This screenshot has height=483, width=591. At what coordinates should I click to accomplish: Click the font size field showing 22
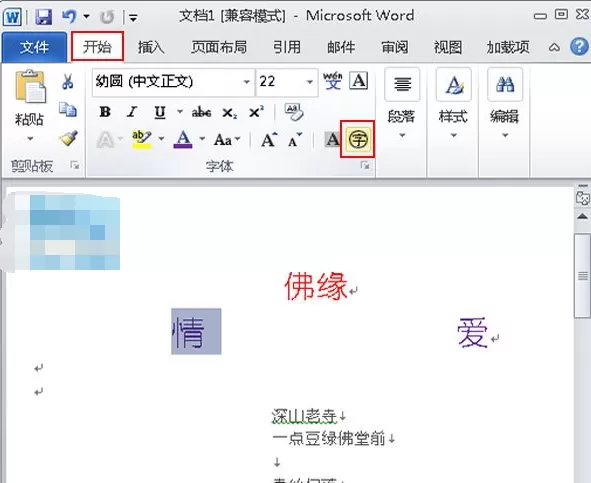pos(280,82)
